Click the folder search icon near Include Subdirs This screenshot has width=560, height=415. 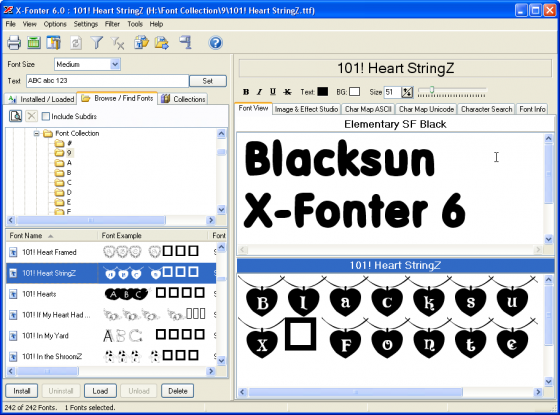click(x=15, y=116)
